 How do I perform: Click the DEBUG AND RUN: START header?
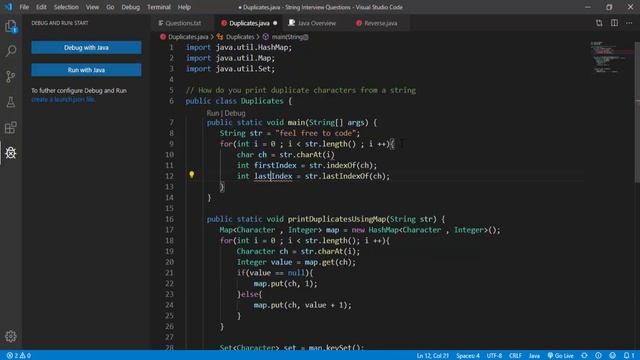tap(60, 23)
